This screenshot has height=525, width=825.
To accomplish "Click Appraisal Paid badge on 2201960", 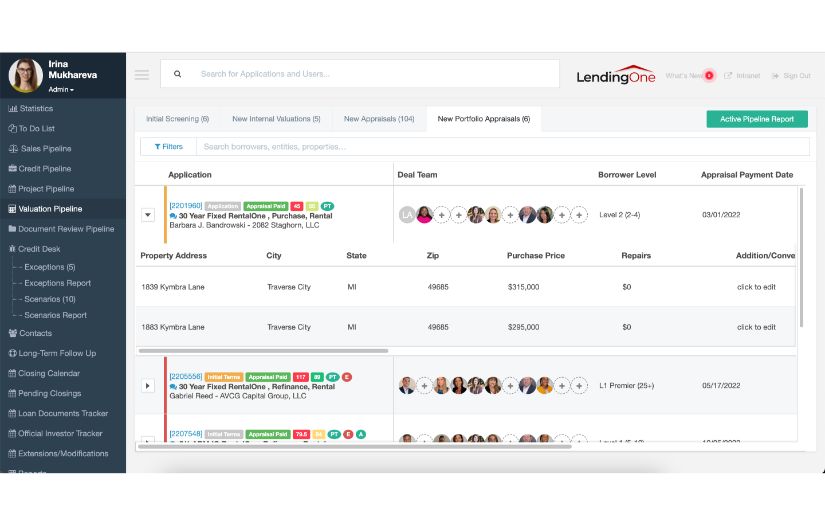I will [x=266, y=206].
